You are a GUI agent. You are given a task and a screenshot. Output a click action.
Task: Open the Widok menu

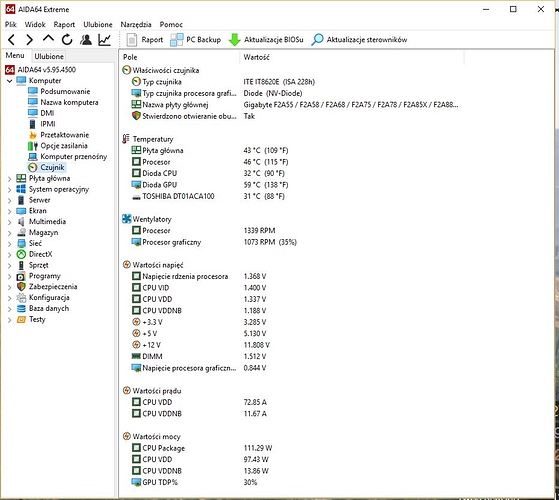[x=35, y=25]
